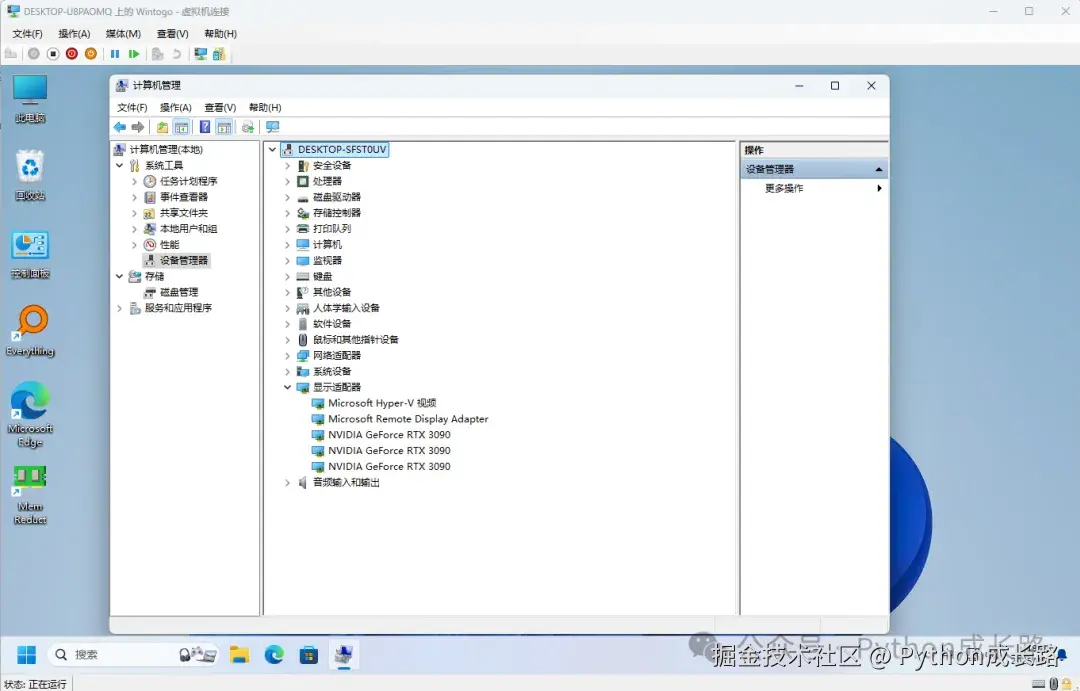Collapse the 系统工具 tree node
This screenshot has width=1080, height=691.
120,165
